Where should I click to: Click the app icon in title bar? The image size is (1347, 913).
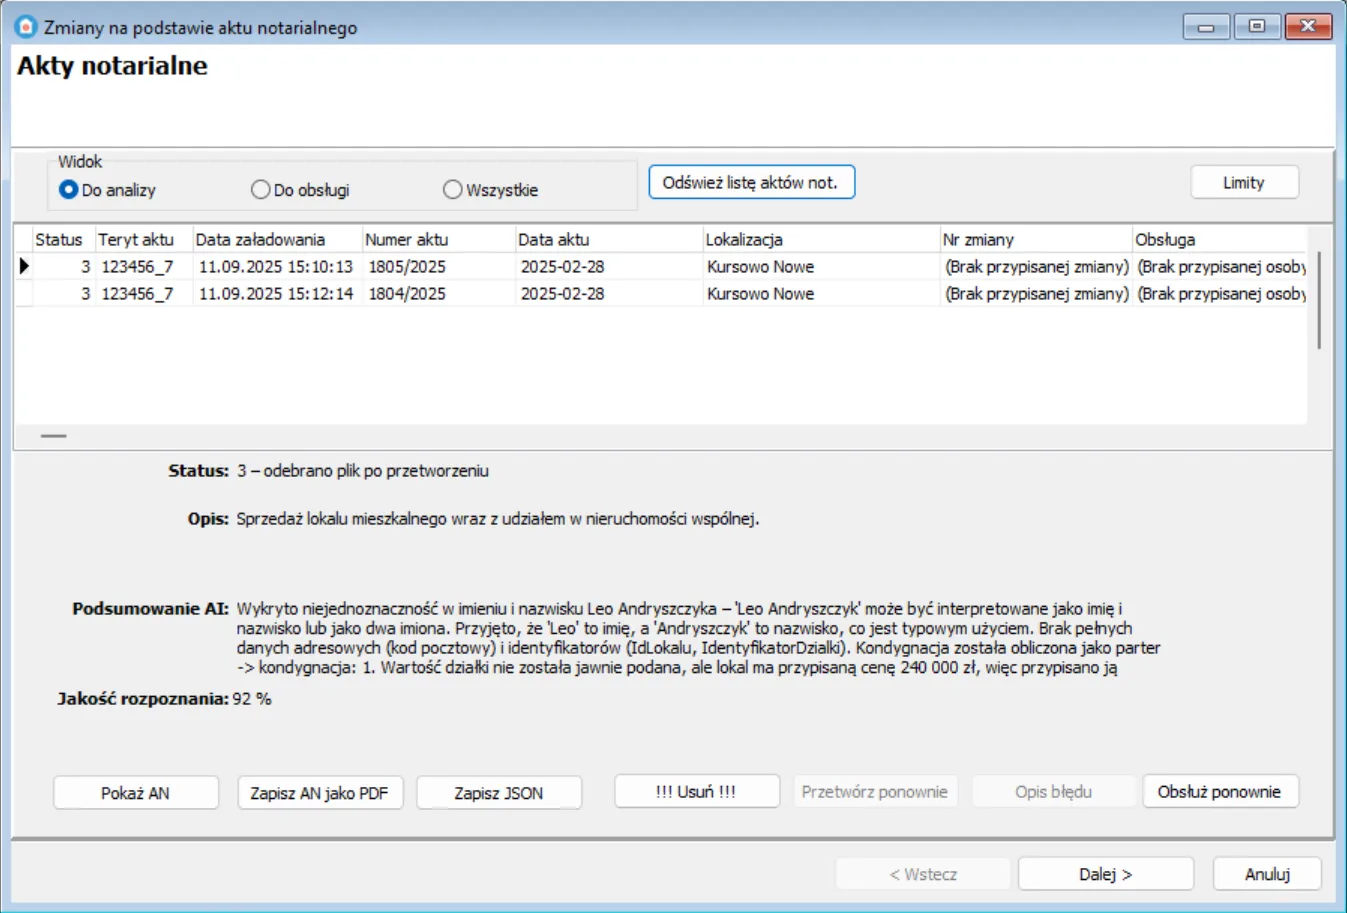tap(26, 27)
